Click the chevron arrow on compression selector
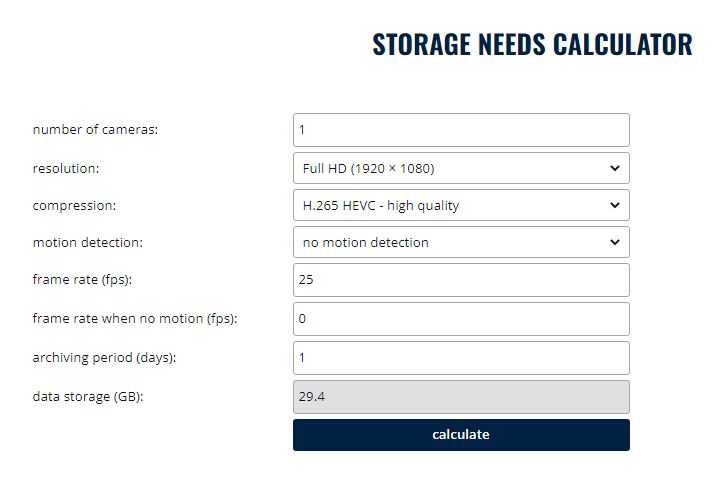712x478 pixels. (614, 206)
